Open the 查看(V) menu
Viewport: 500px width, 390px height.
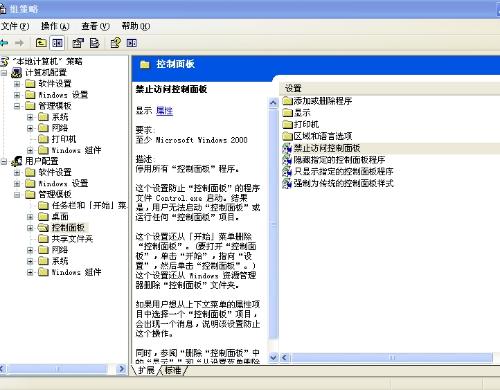(x=95, y=26)
